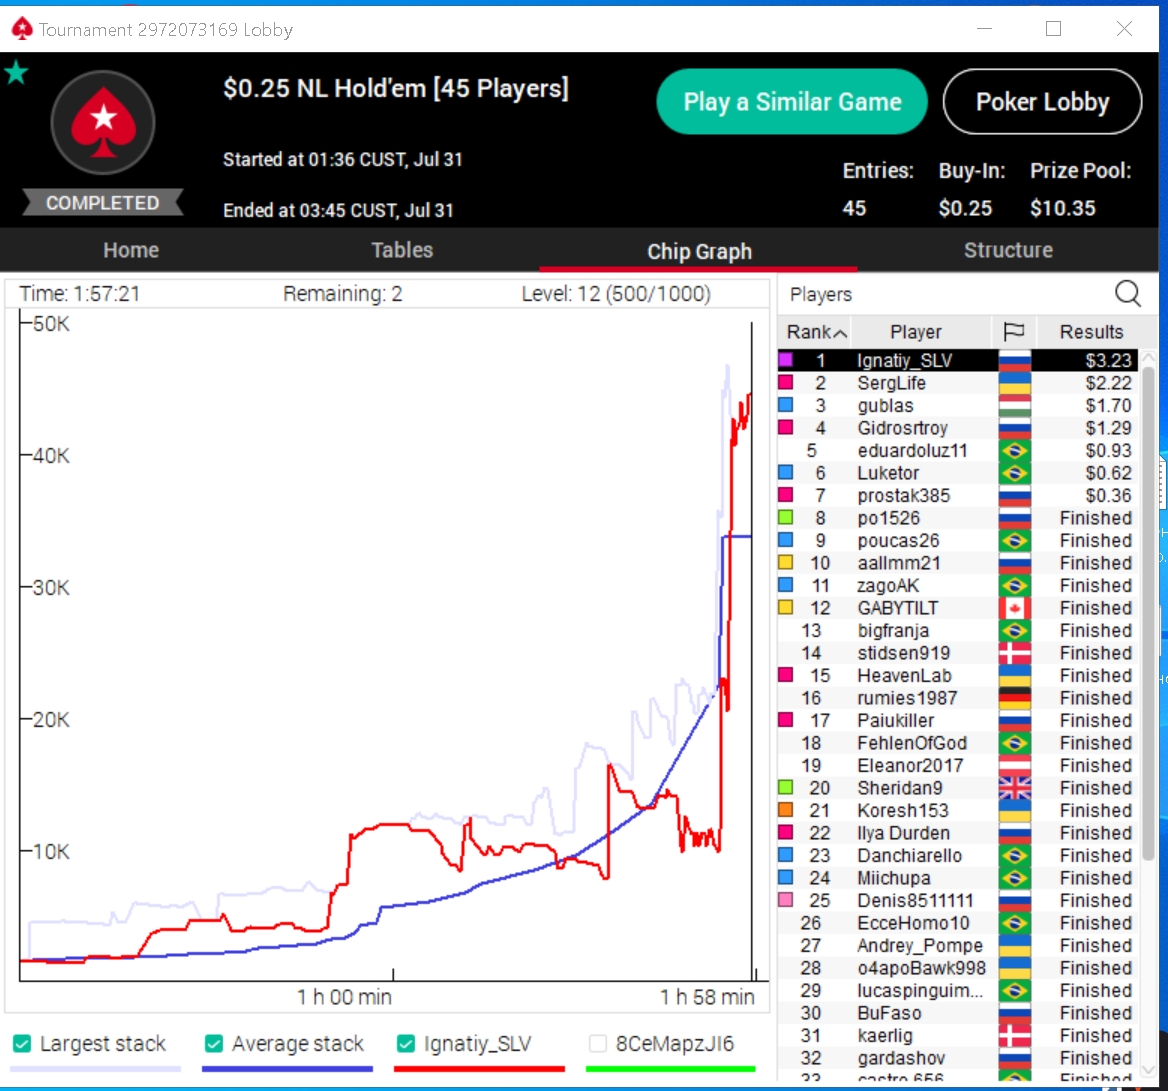Open player search with the magnifier icon
The image size is (1168, 1091).
[x=1128, y=294]
